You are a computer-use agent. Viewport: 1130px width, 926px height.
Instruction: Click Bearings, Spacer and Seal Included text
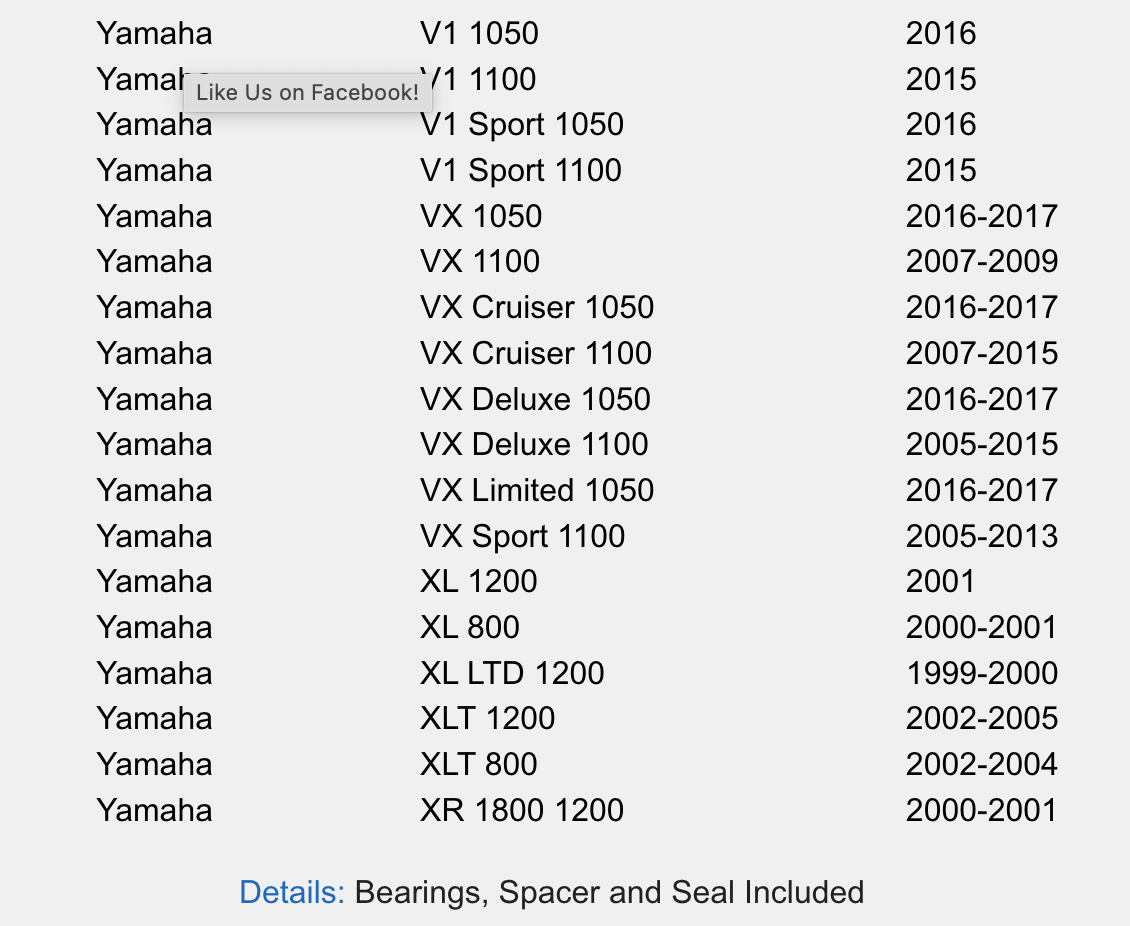tap(609, 892)
